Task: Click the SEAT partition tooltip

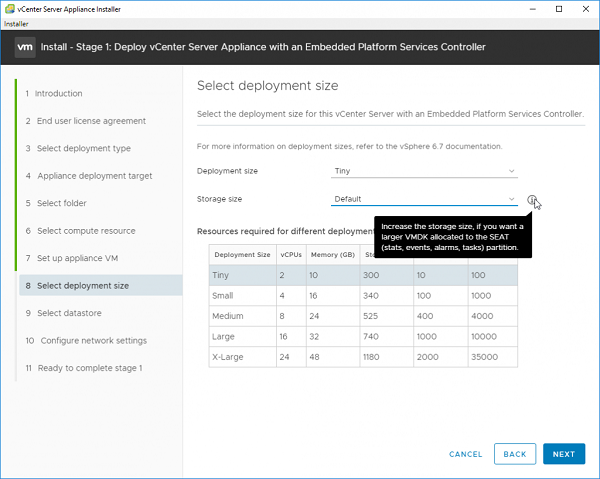Action: tap(453, 237)
